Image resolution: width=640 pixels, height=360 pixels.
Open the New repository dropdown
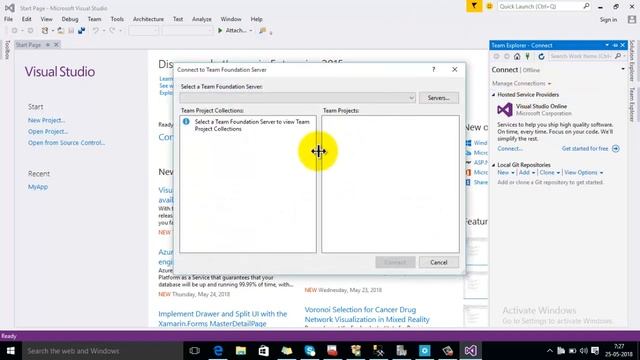[506, 173]
